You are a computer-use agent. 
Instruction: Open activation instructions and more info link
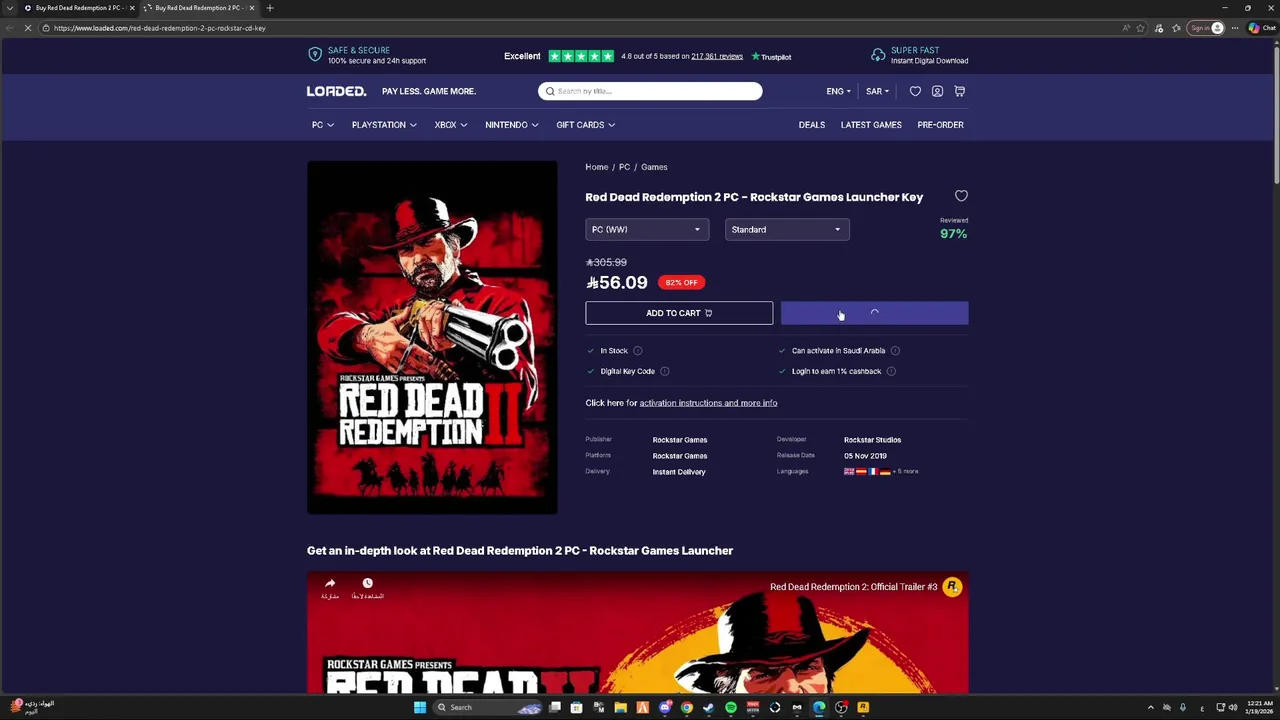point(708,403)
